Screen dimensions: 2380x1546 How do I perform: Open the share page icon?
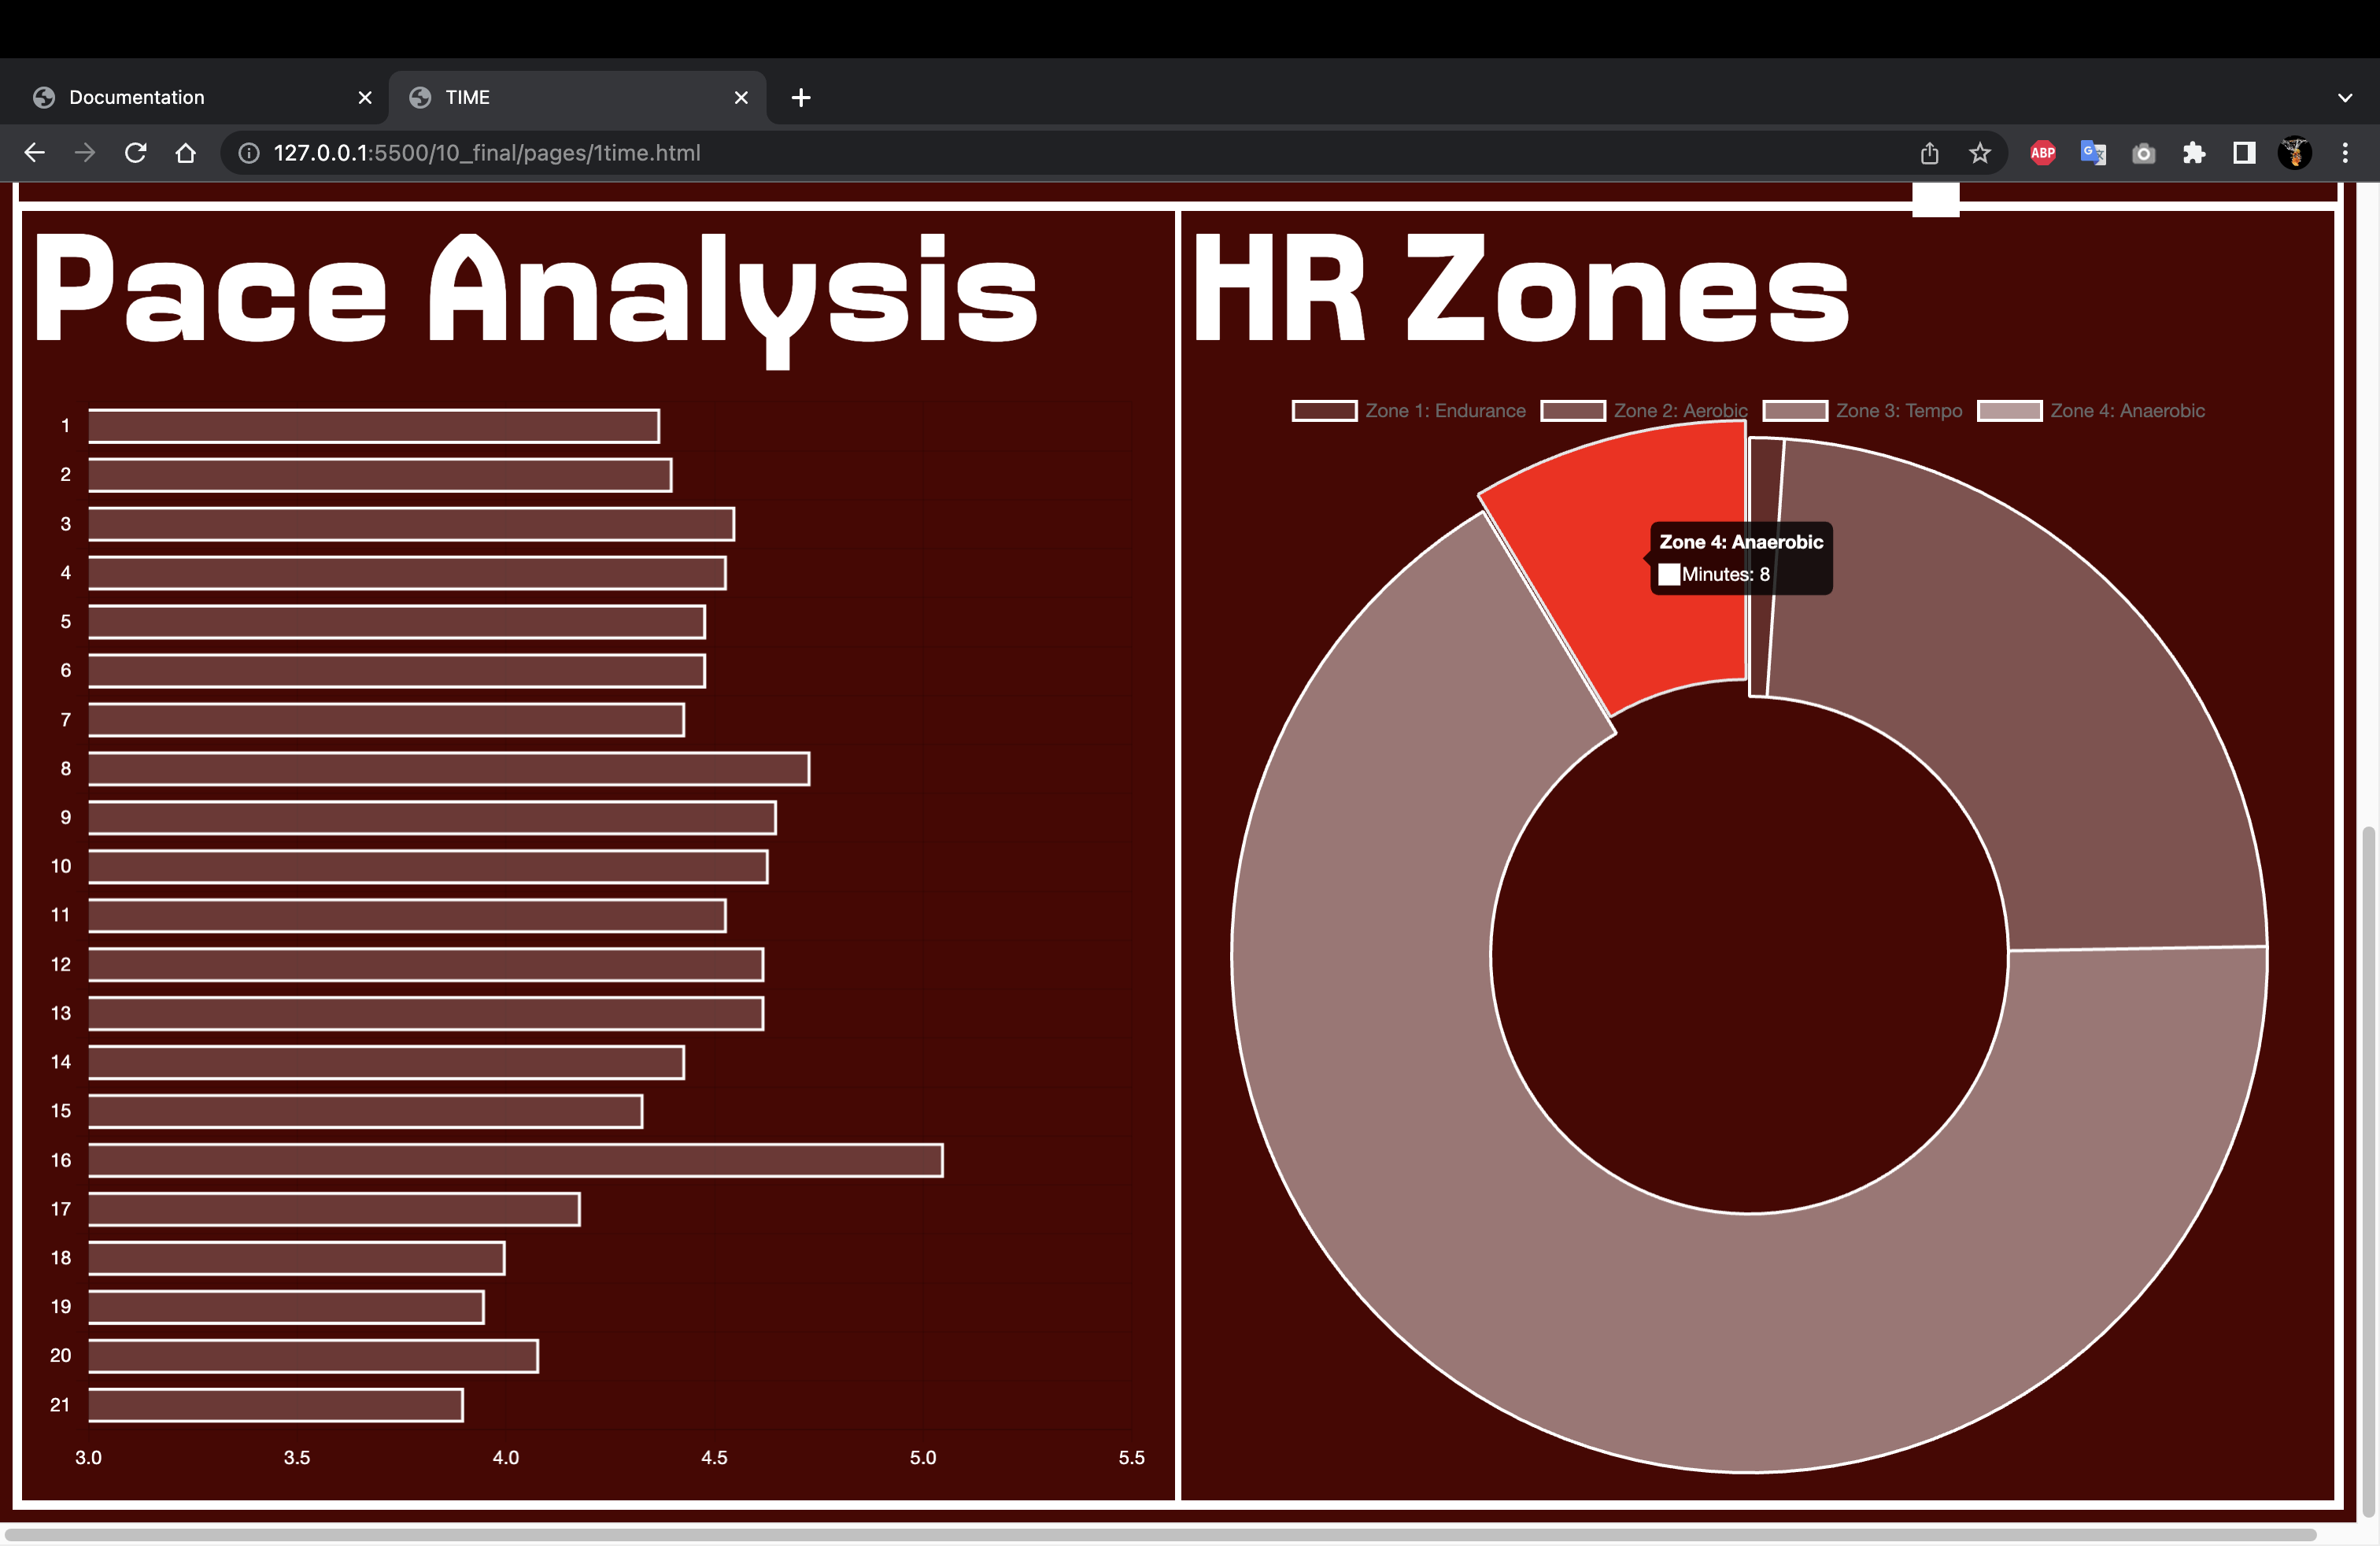click(1930, 153)
